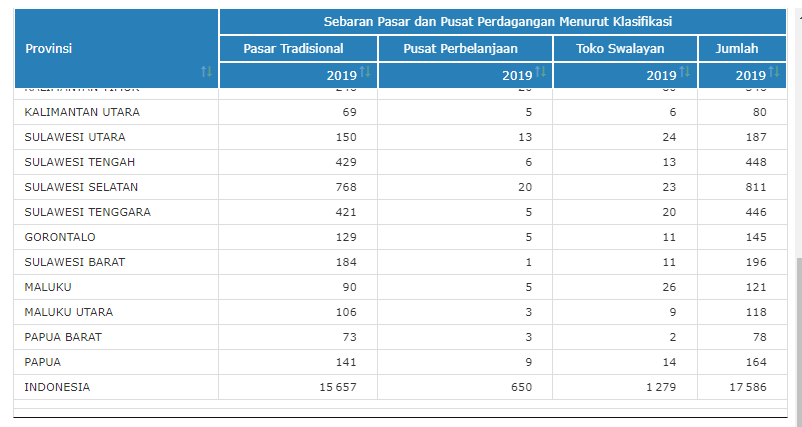Click Sulawesi Selatan value 768
The width and height of the screenshot is (802, 427).
pos(346,187)
